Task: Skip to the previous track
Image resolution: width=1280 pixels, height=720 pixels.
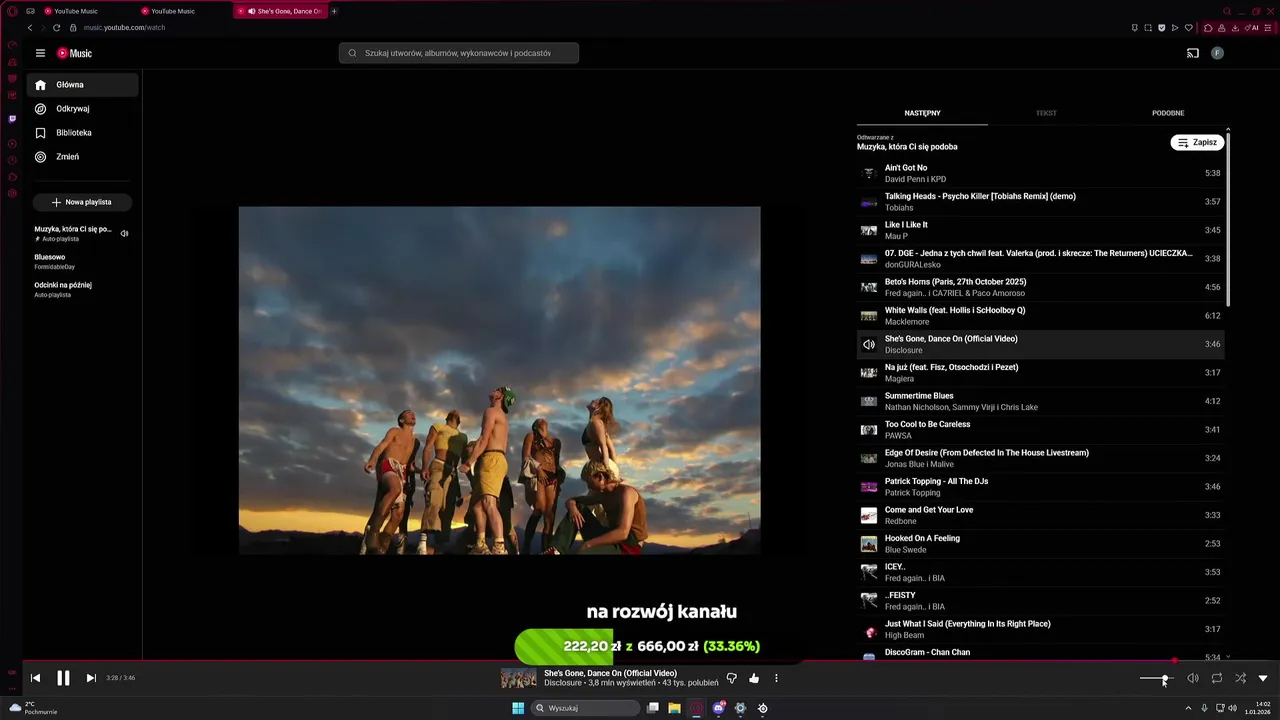Action: pyautogui.click(x=35, y=678)
